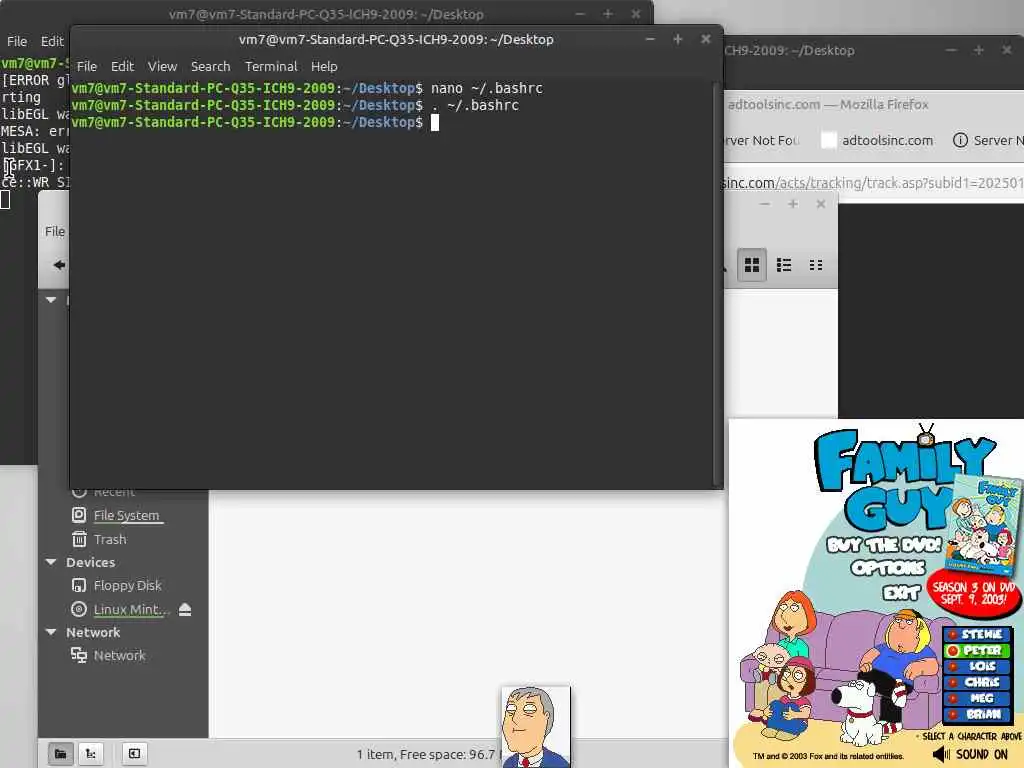The width and height of the screenshot is (1024, 768).
Task: Click front terminal title bar
Action: 396,39
